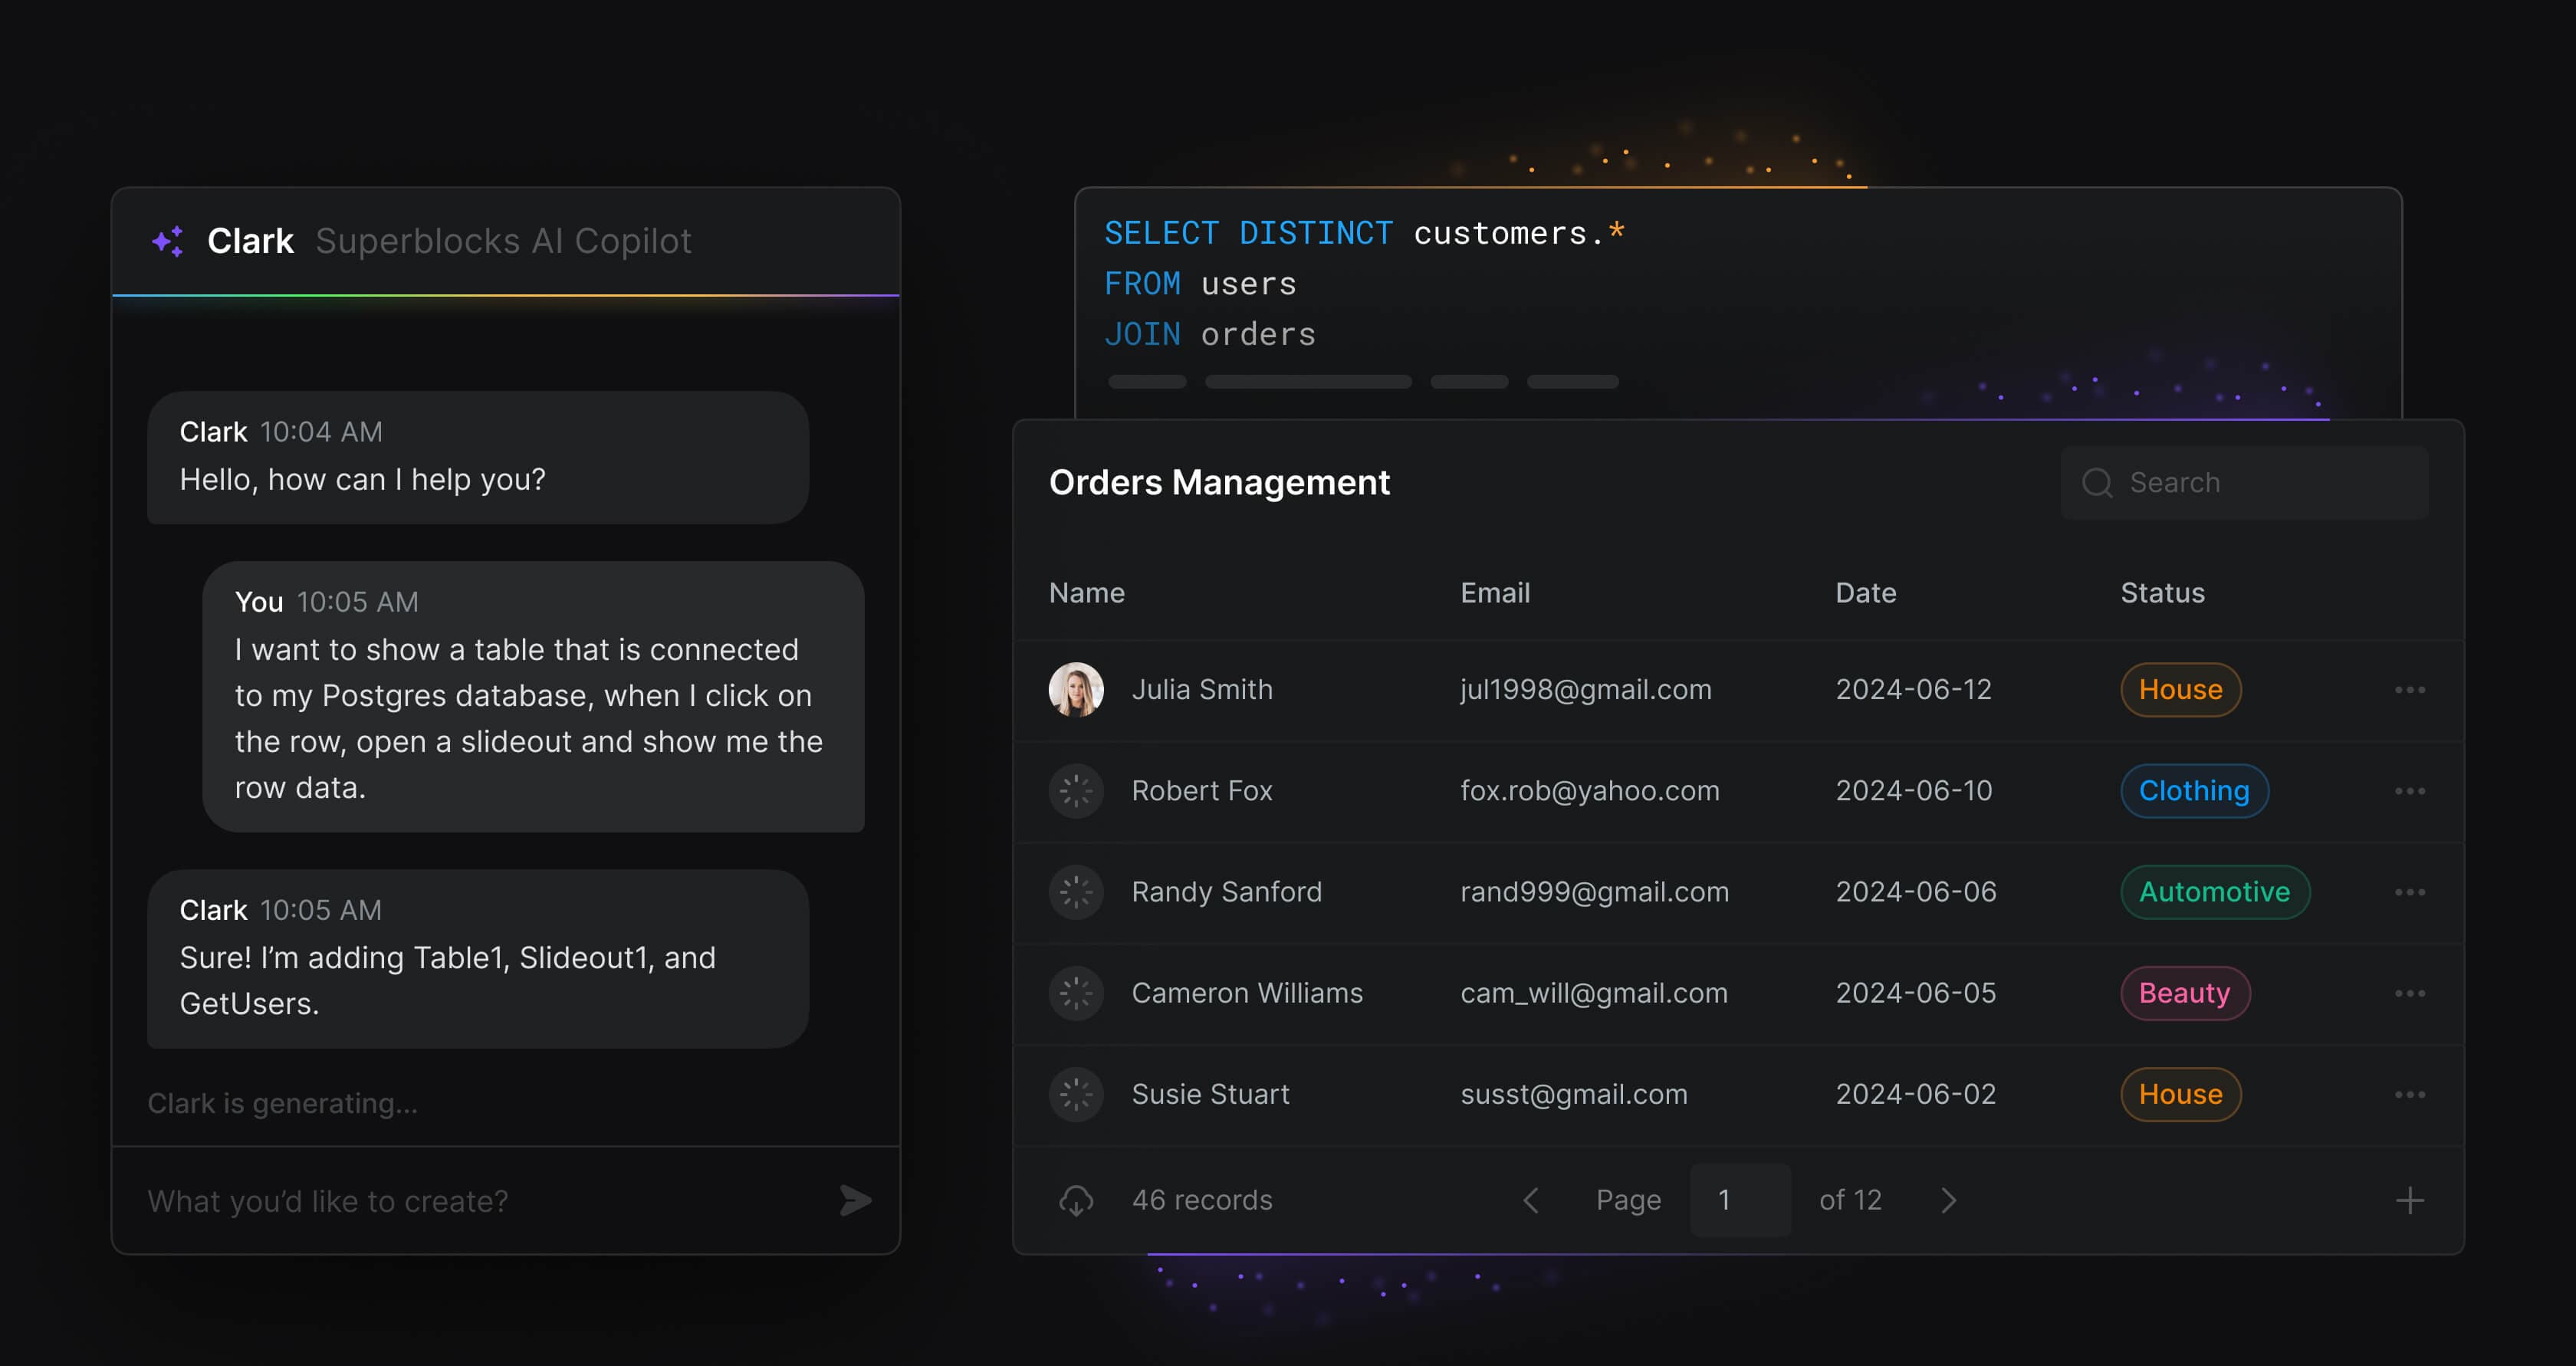This screenshot has width=2576, height=1366.
Task: Click the email rand999@gmail.com
Action: pyautogui.click(x=1594, y=891)
